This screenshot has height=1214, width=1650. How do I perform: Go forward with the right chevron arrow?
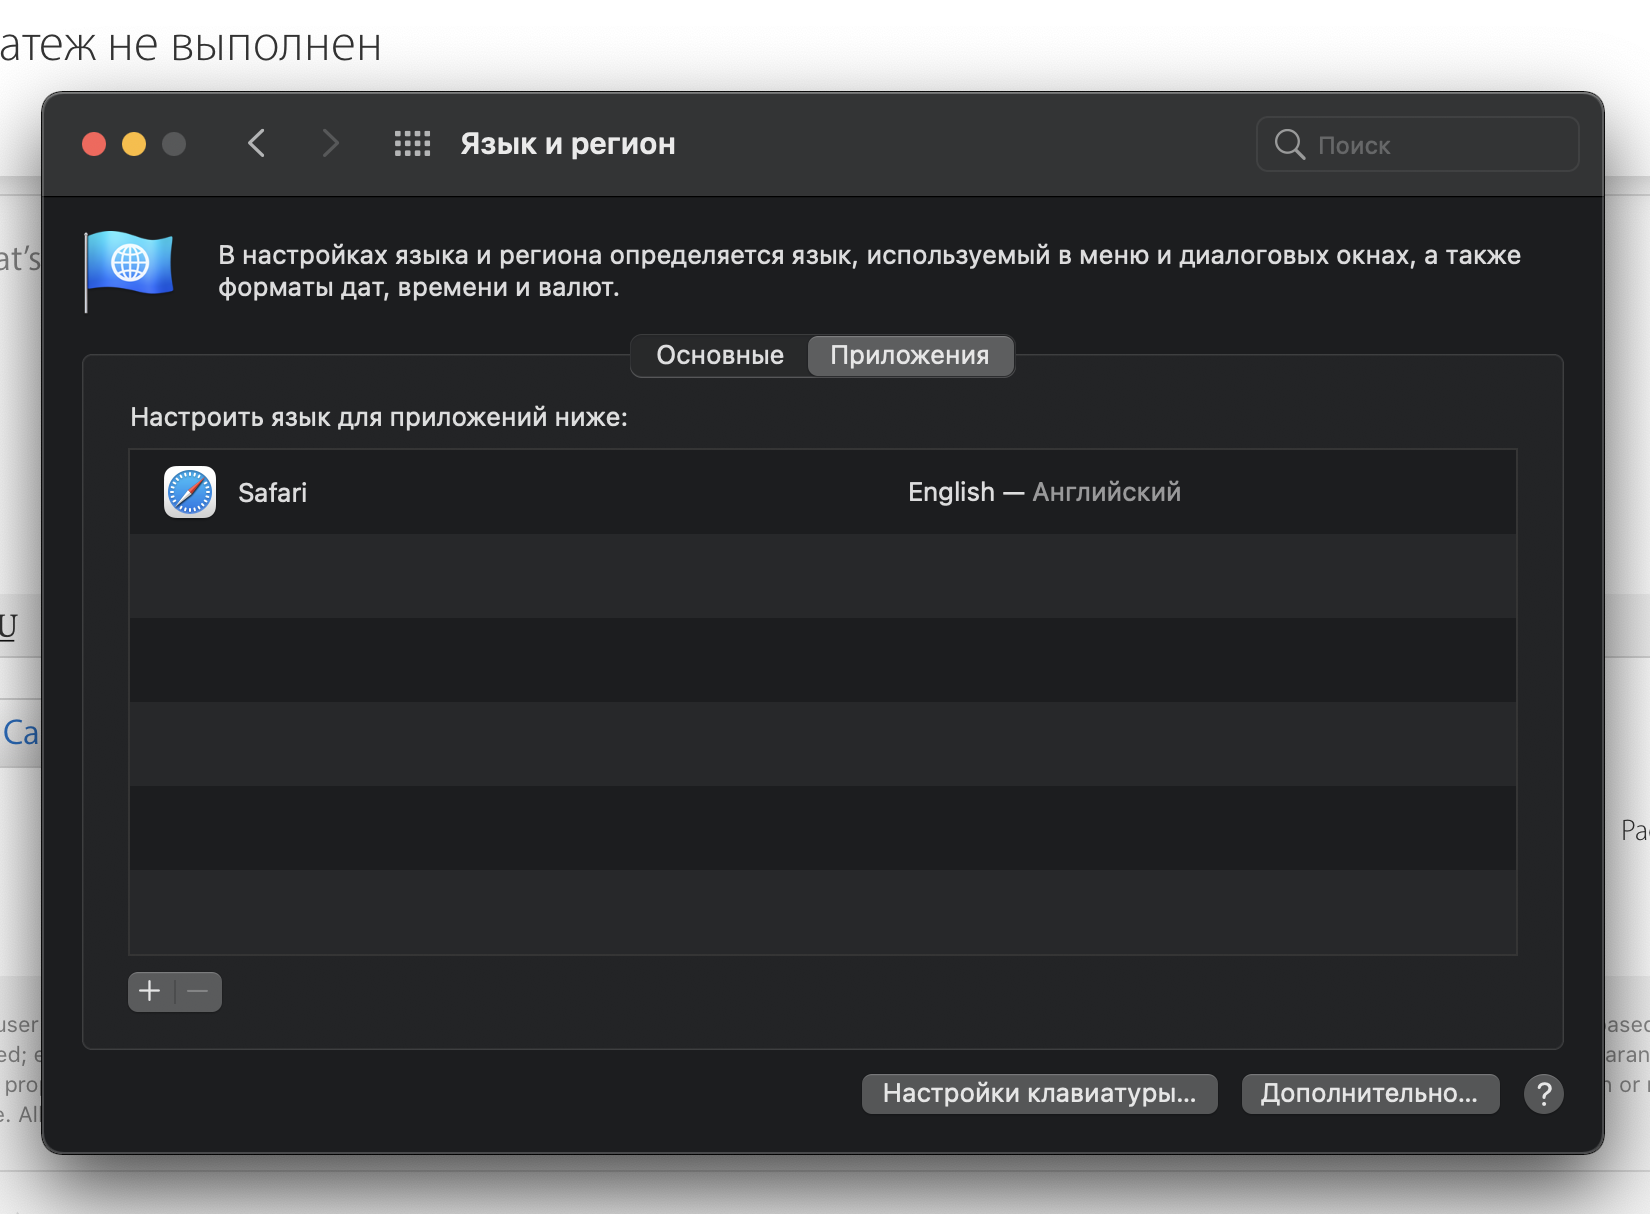pyautogui.click(x=330, y=144)
